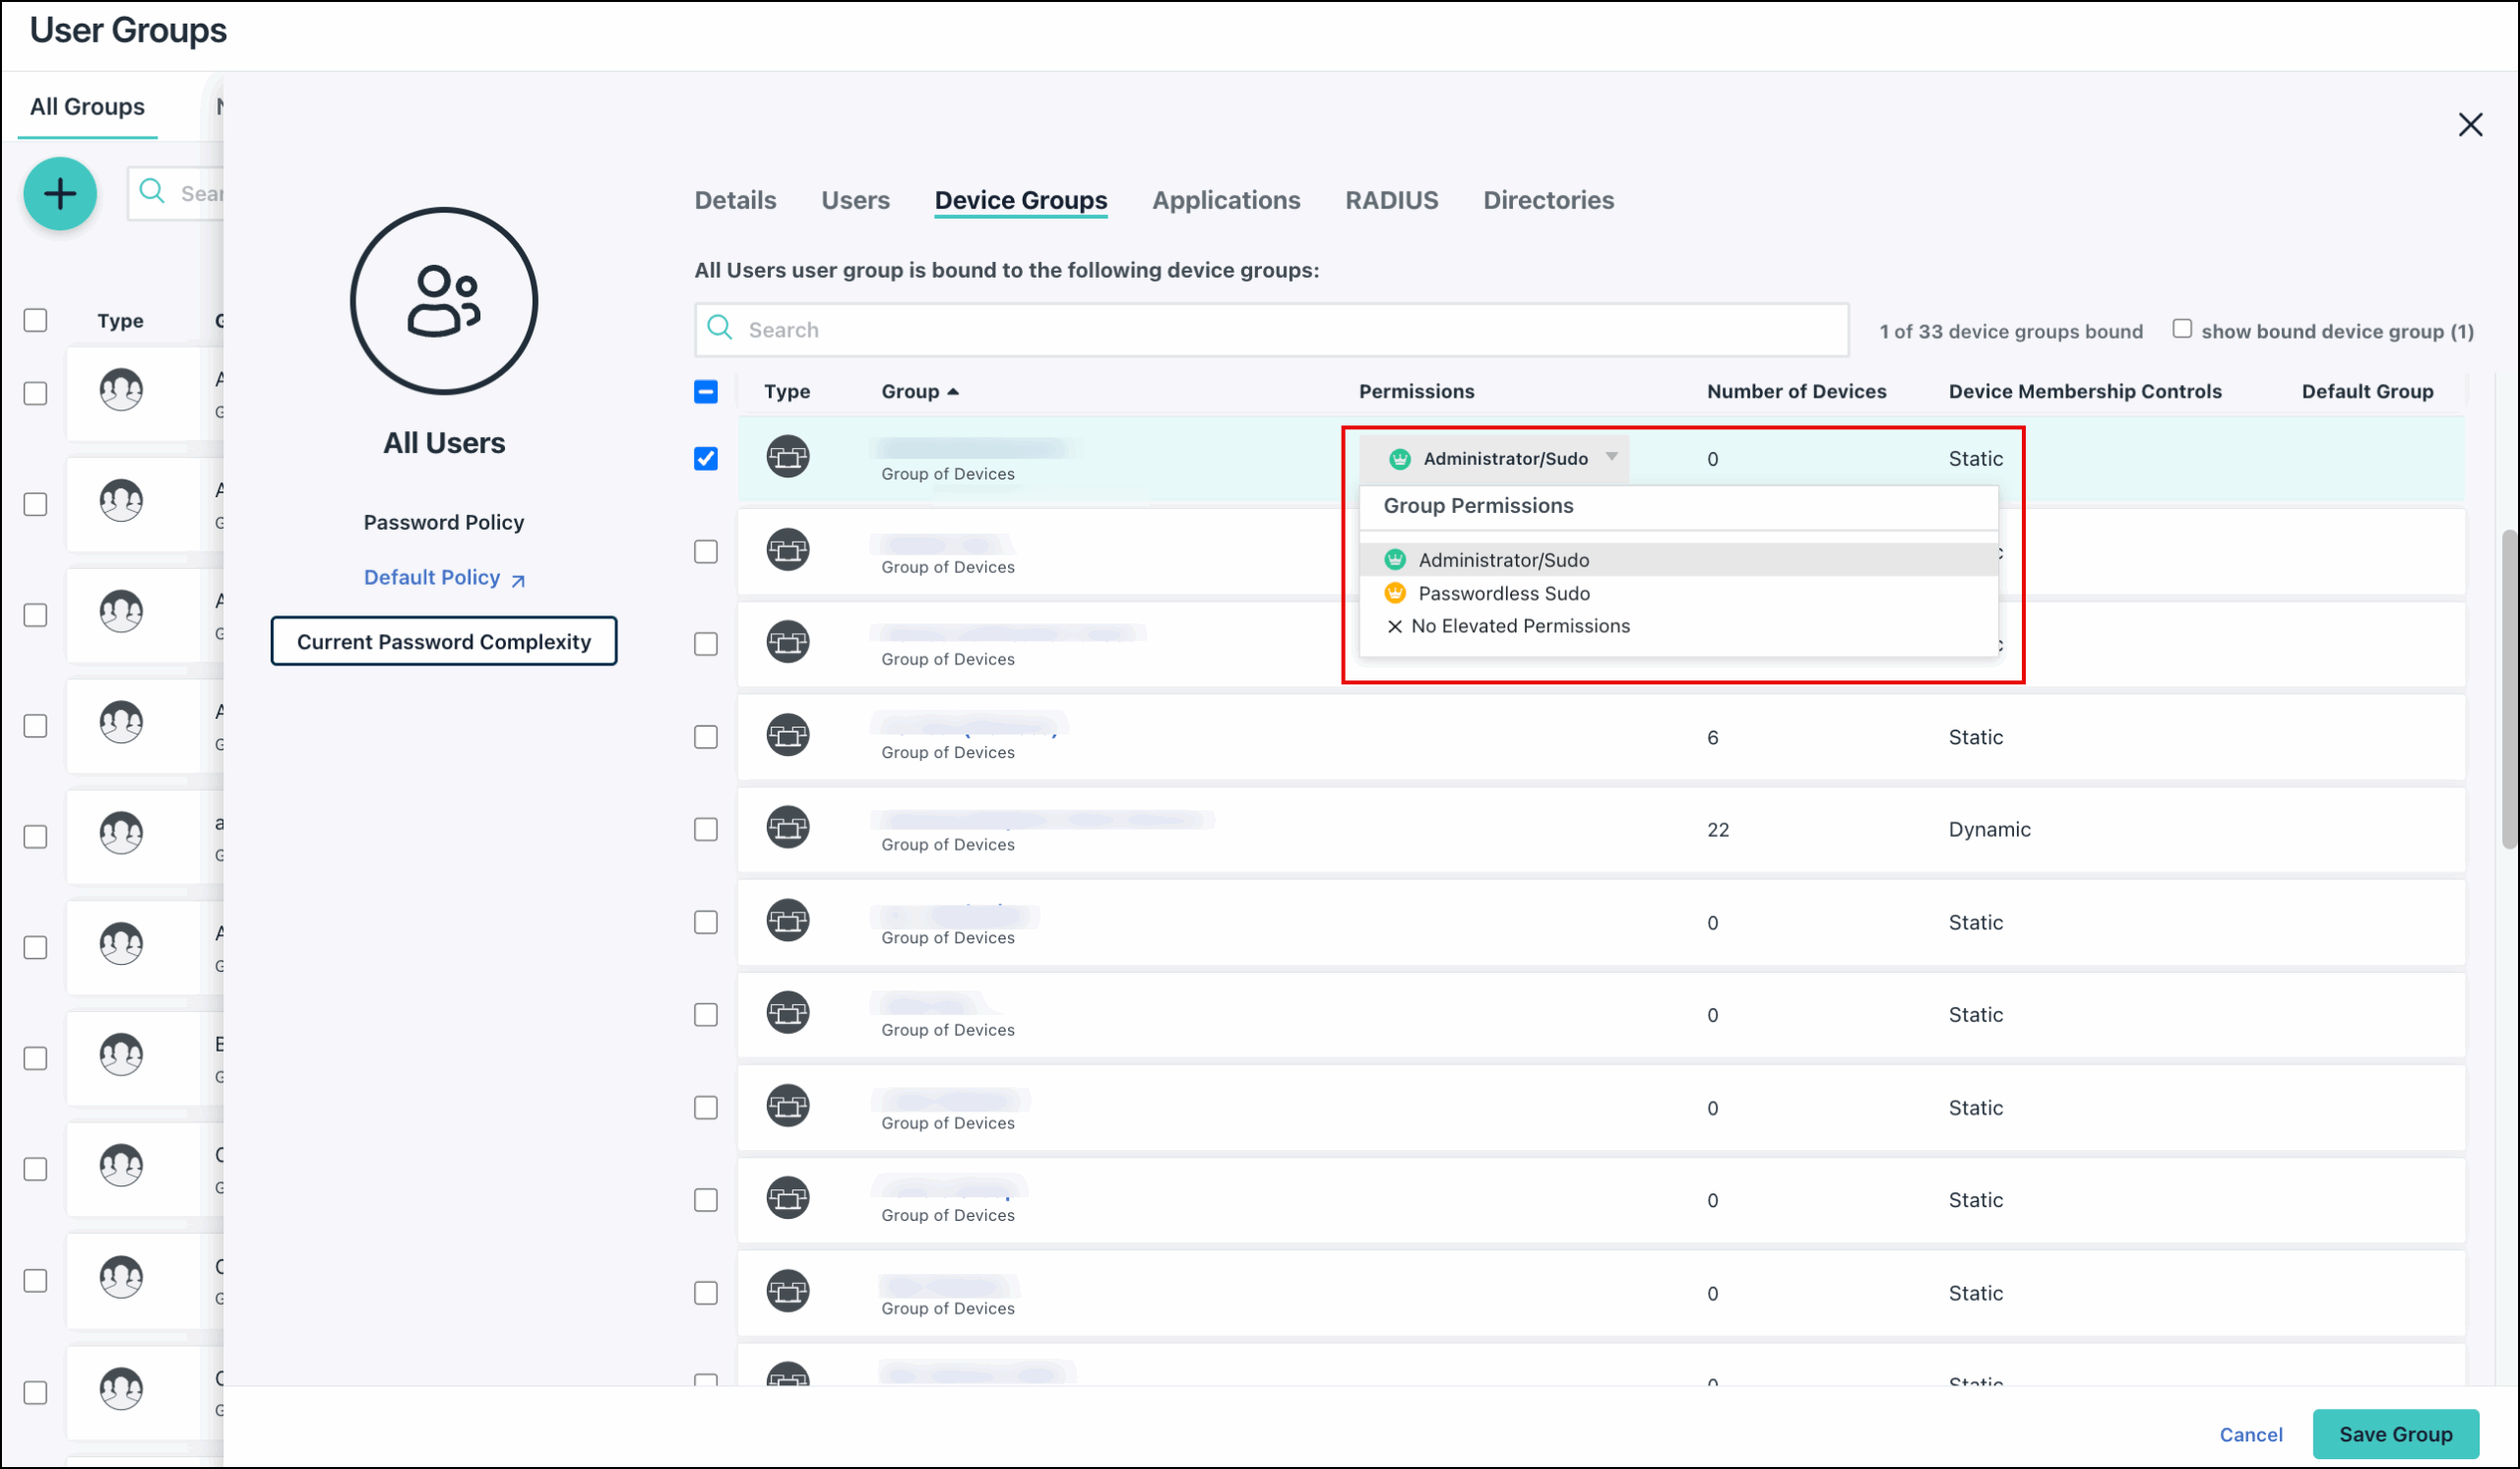Enable show bound device group checkbox
The height and width of the screenshot is (1469, 2520).
2182,329
